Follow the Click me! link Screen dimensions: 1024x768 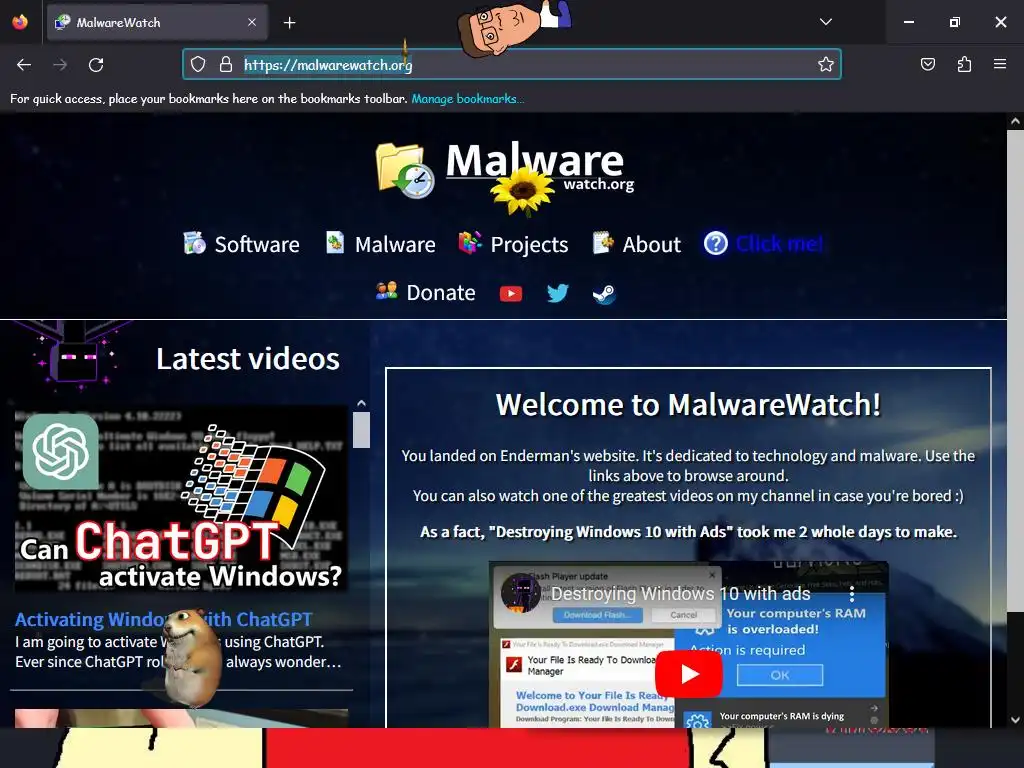tap(779, 244)
